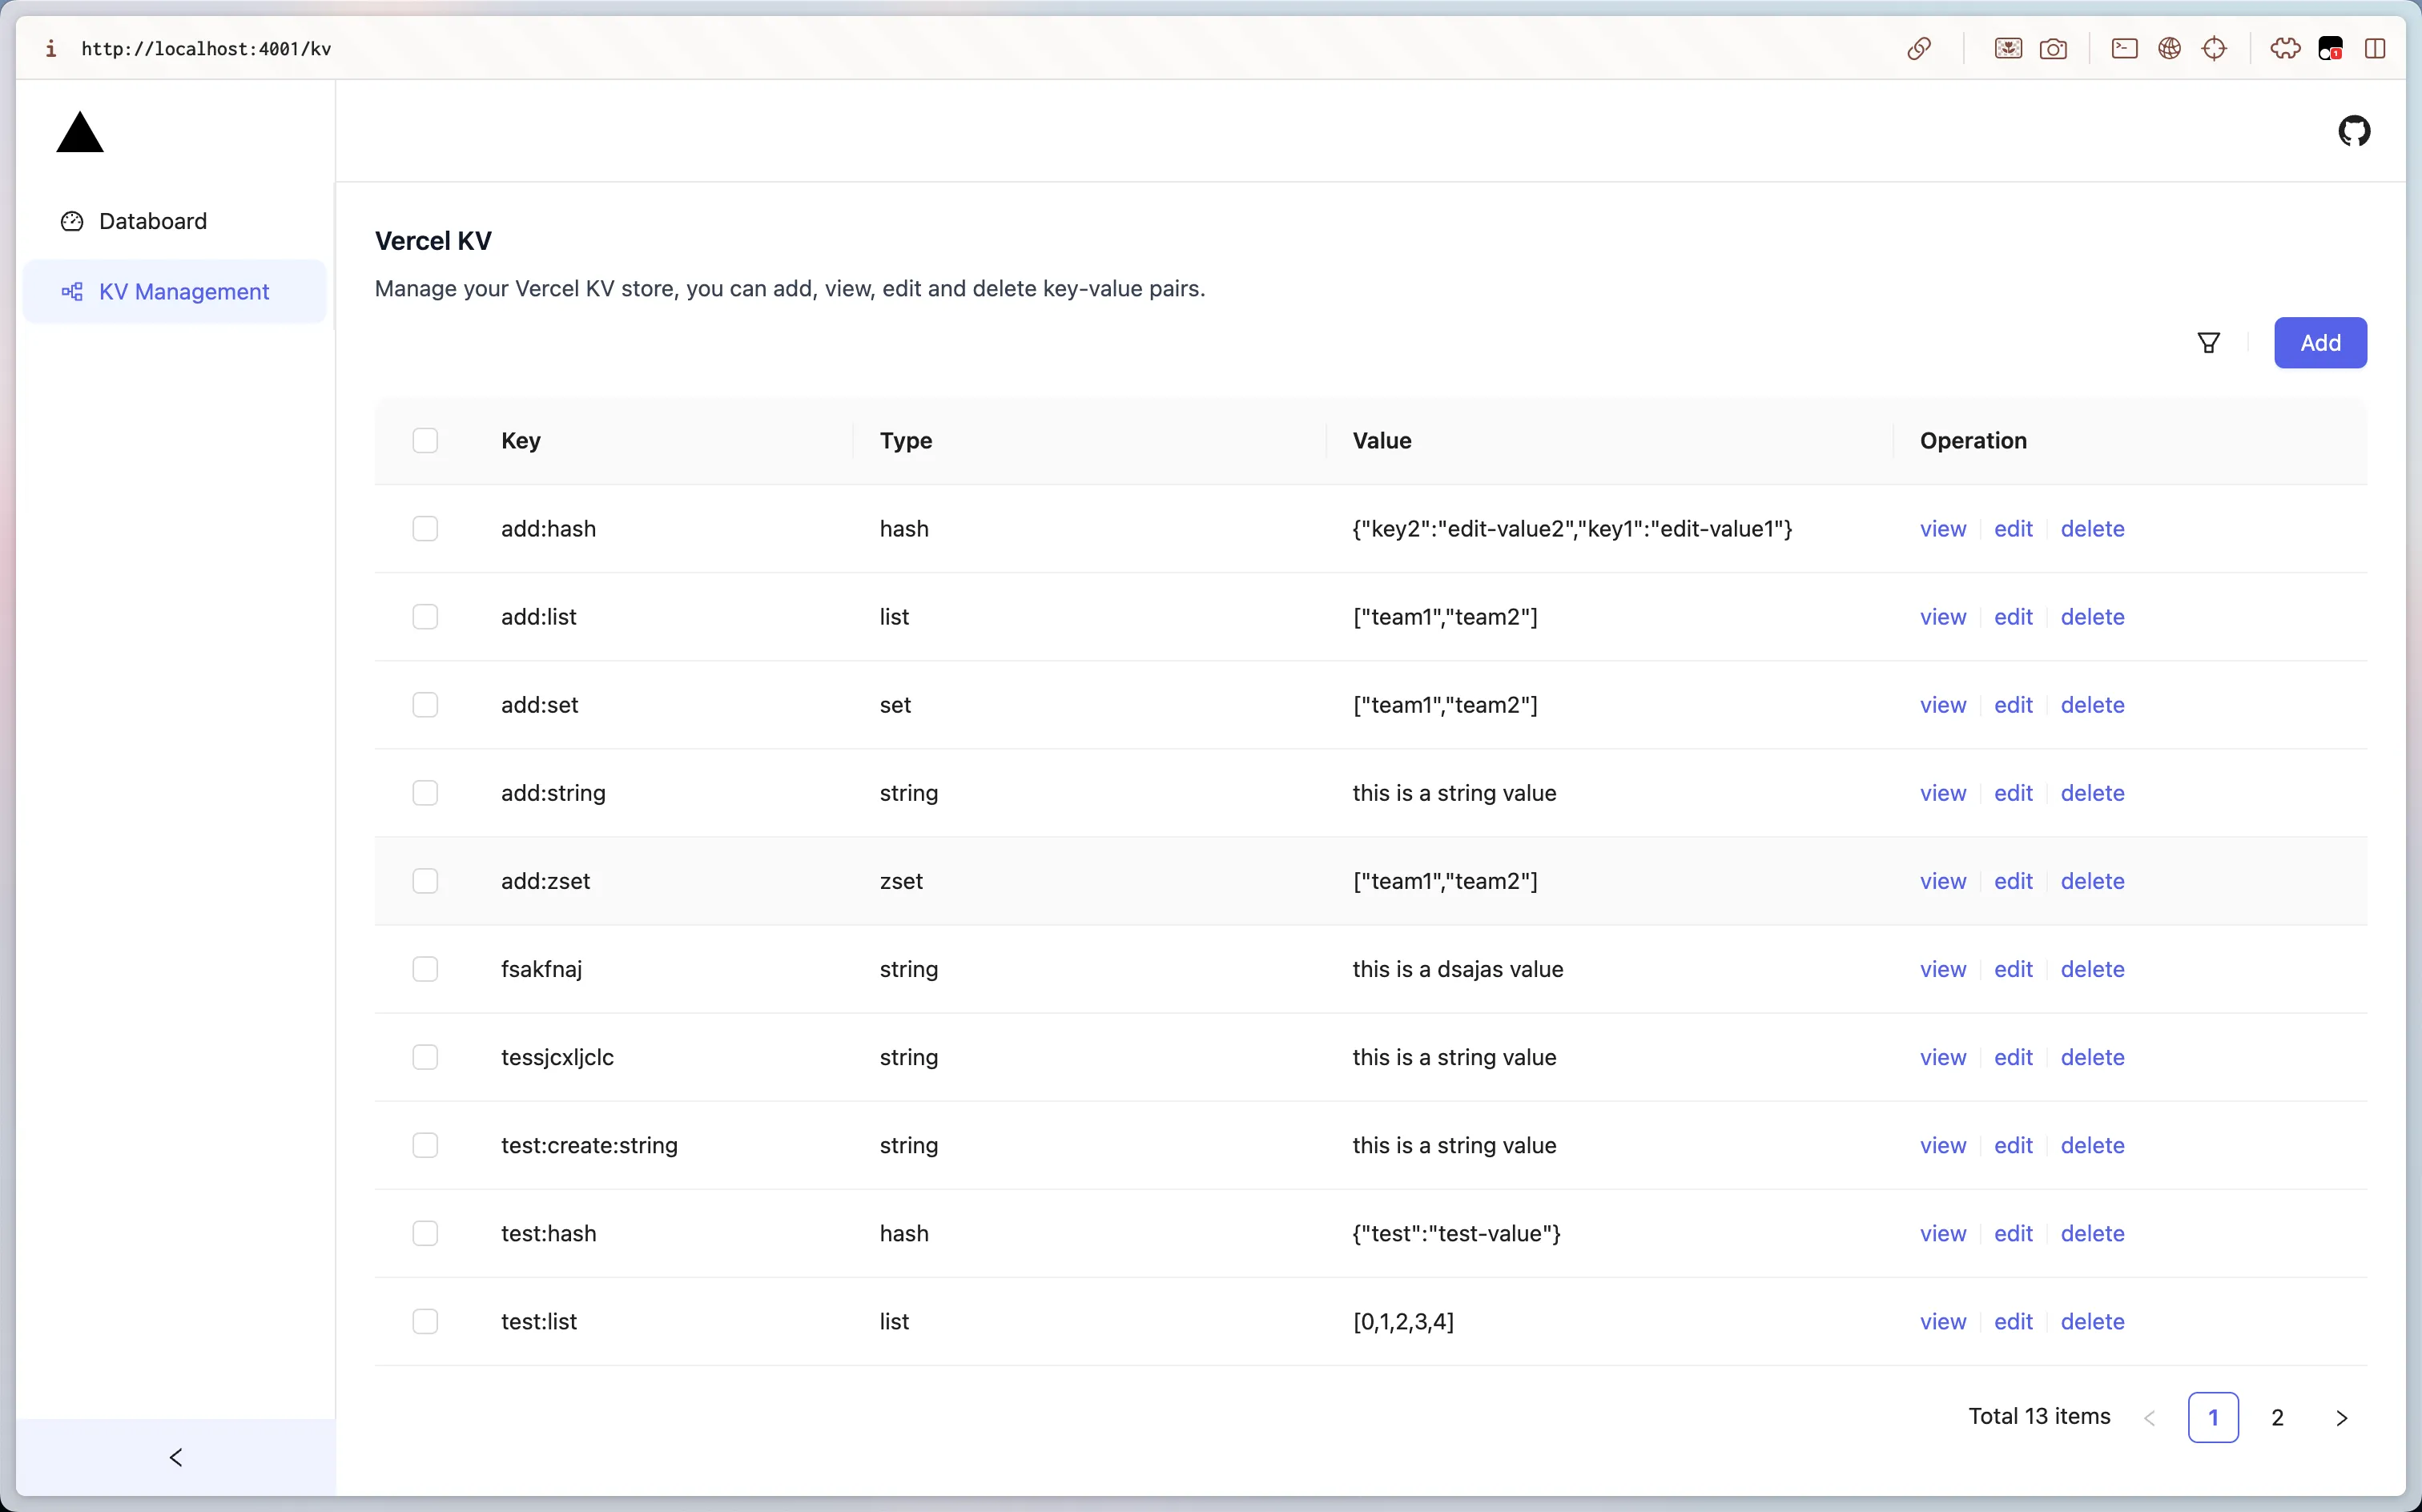The height and width of the screenshot is (1512, 2422).
Task: Select KV Management in the sidebar
Action: (175, 292)
